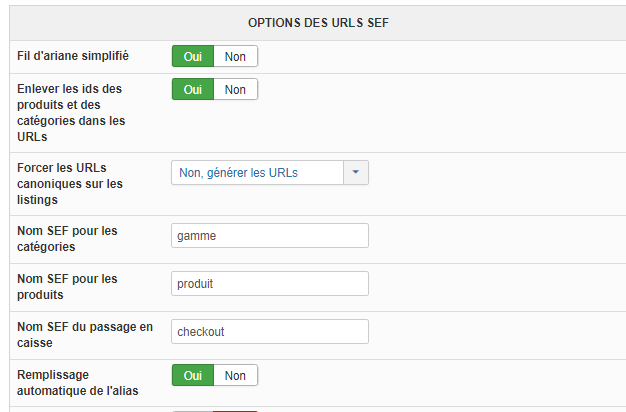
Task: Click 'Nom SEF pour les catégories' label
Action: (x=67, y=238)
